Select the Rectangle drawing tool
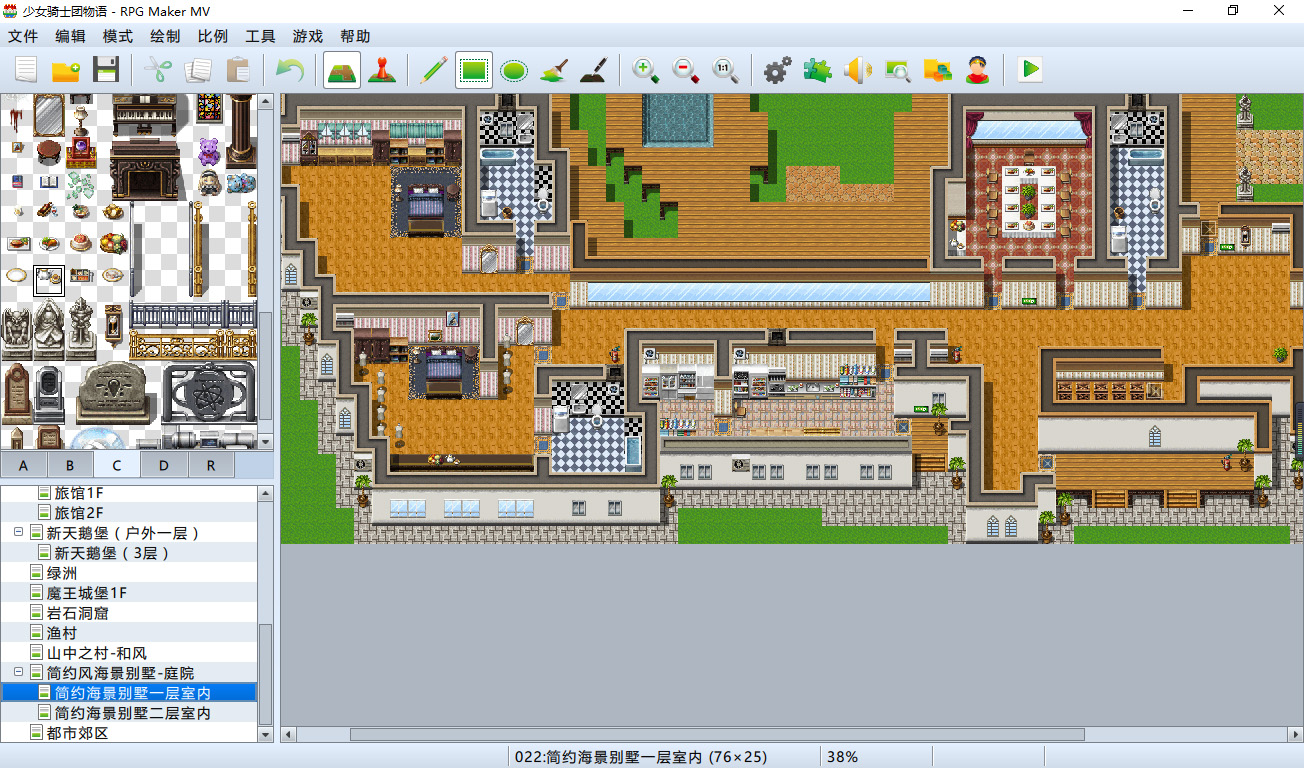 coord(474,70)
